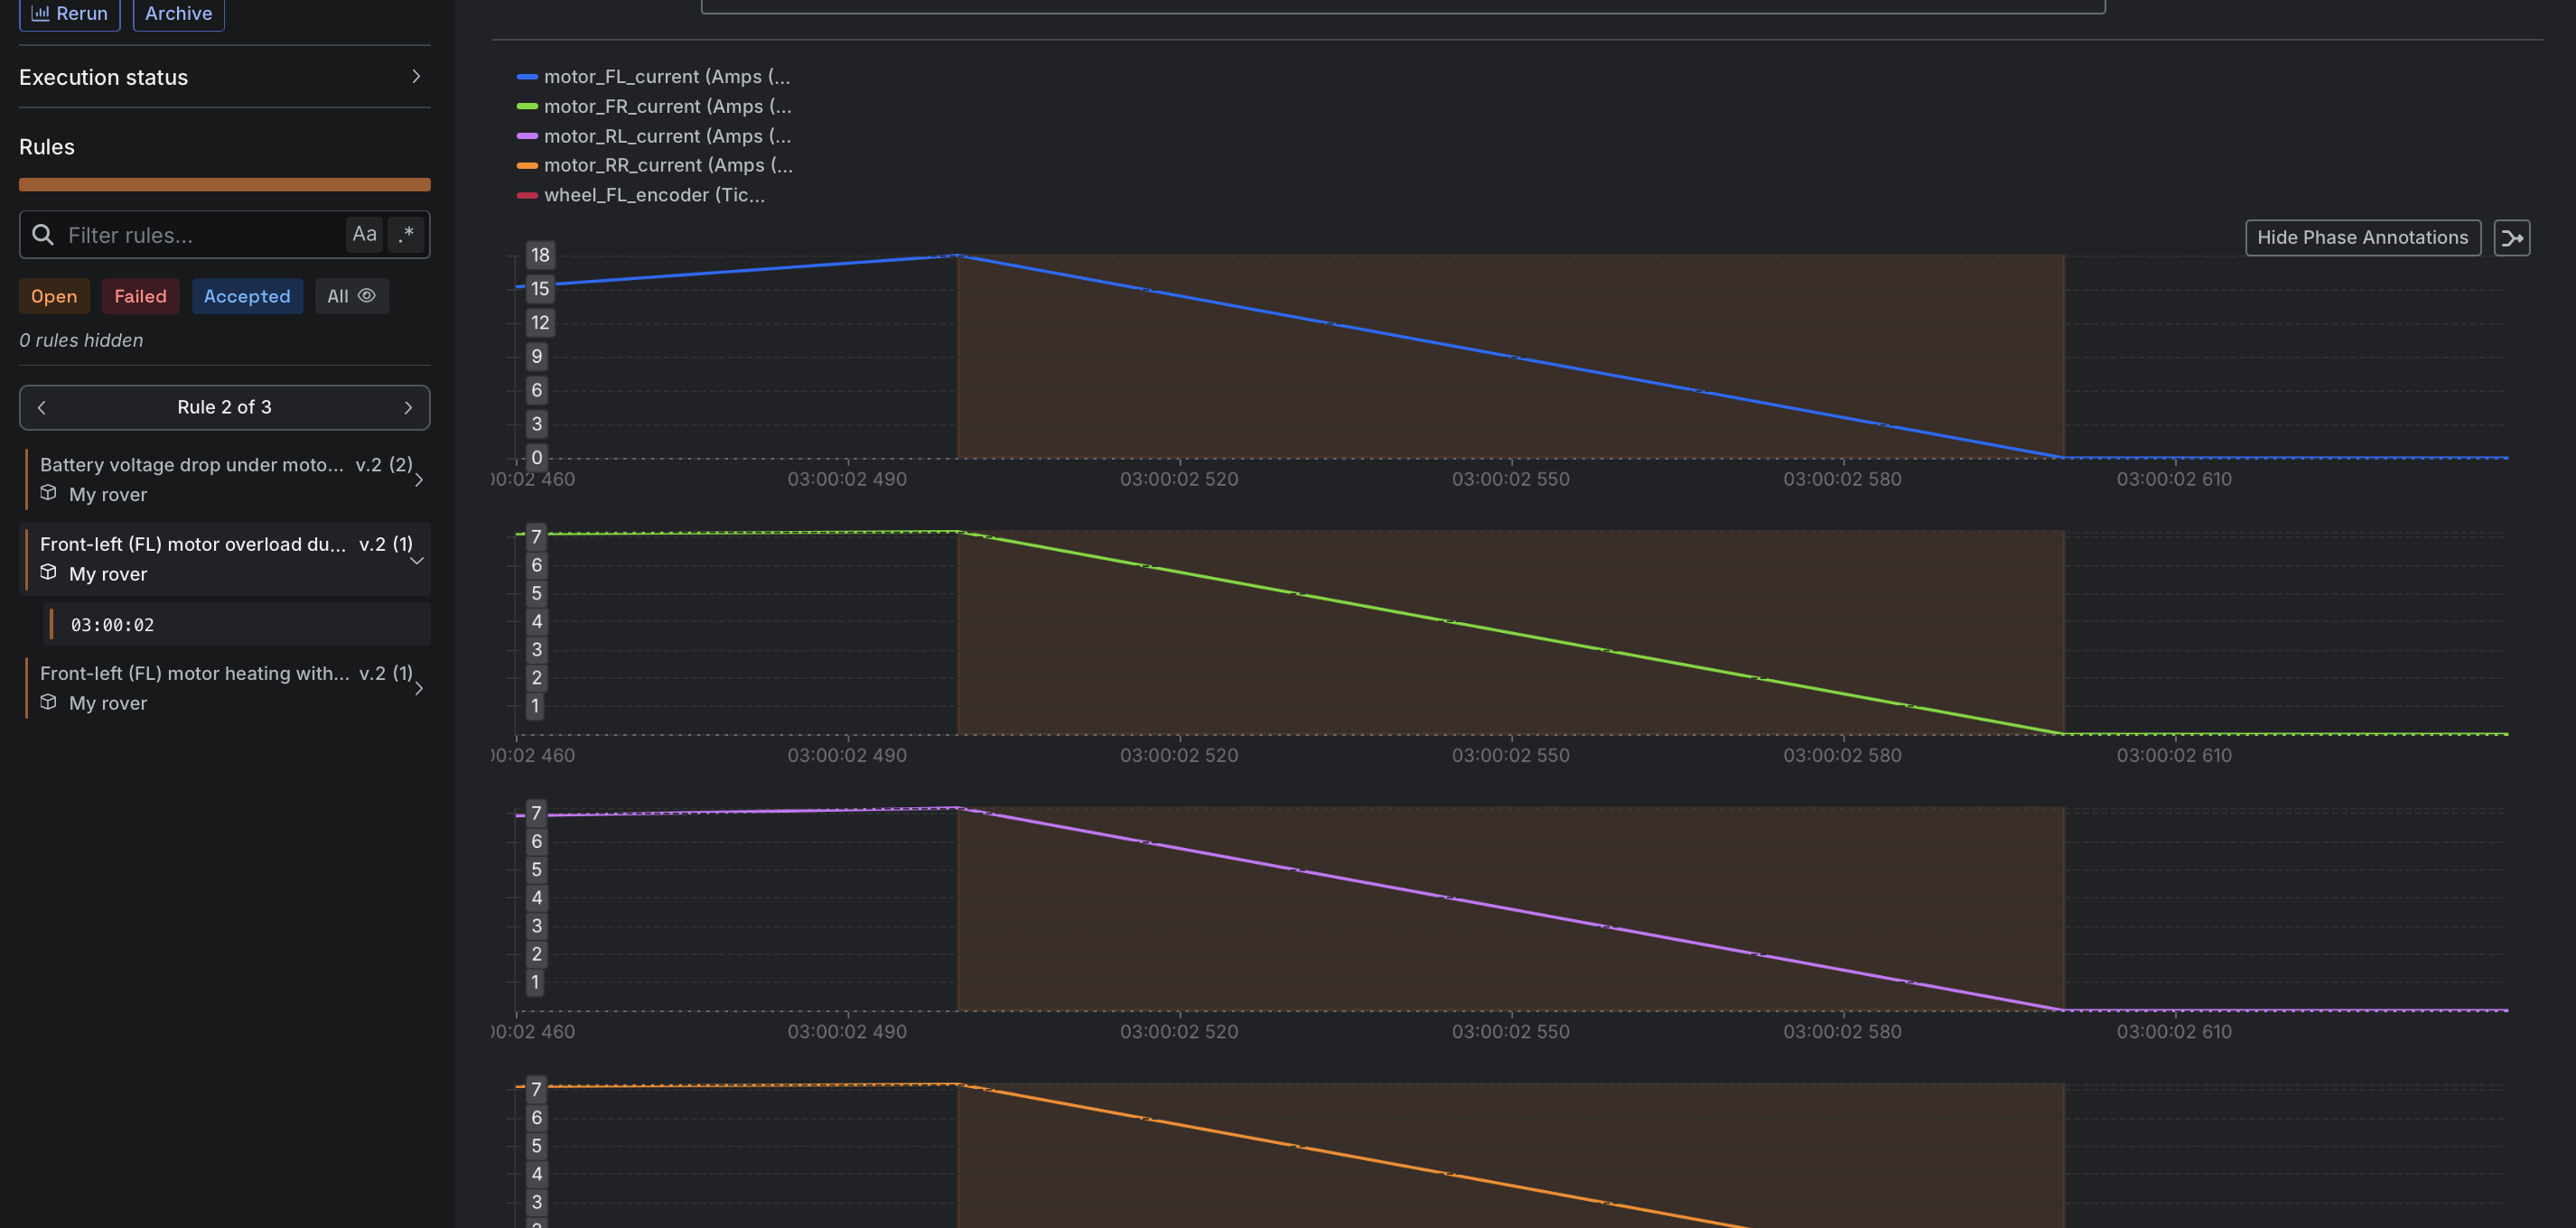Select the Open rules filter
This screenshot has height=1228, width=2576.
[54, 296]
